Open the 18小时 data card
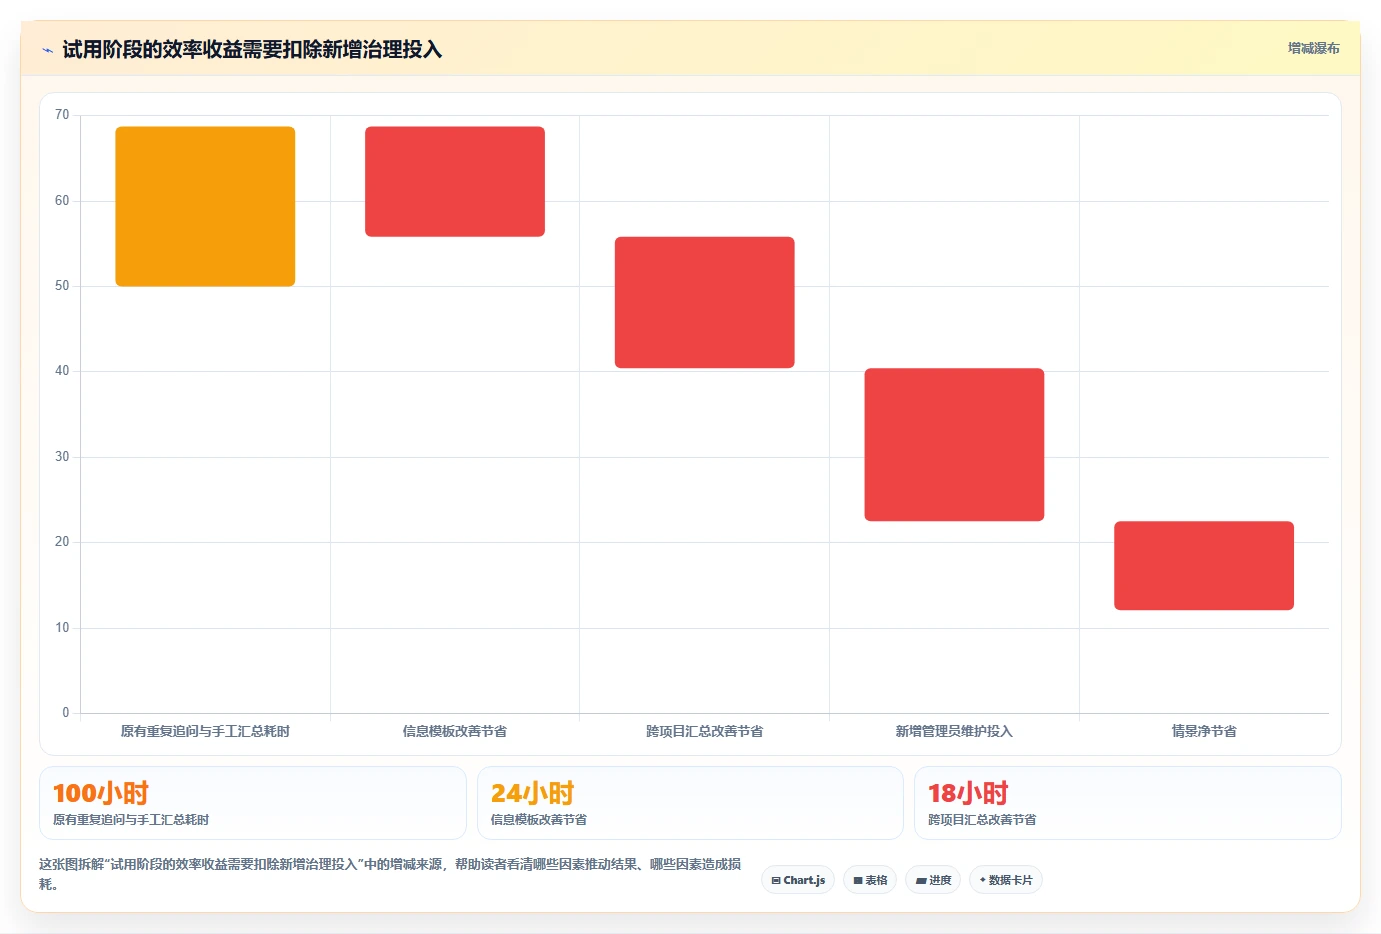1381x934 pixels. (x=1128, y=803)
